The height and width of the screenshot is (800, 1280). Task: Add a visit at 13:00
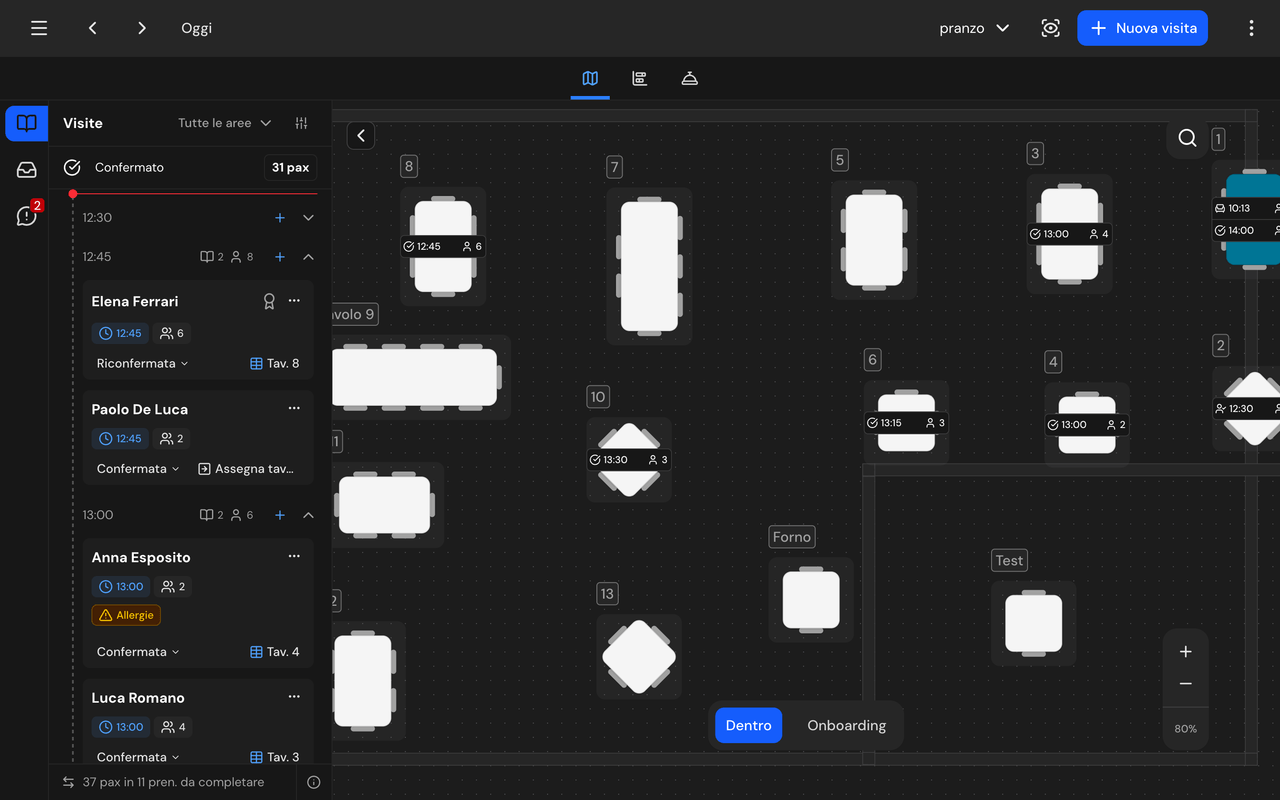280,515
